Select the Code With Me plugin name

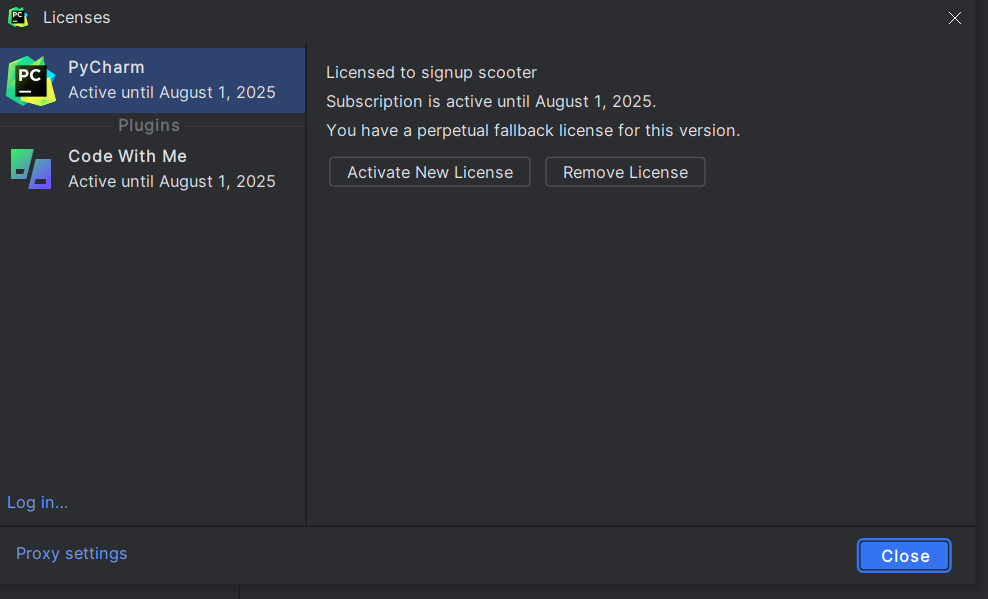point(127,157)
